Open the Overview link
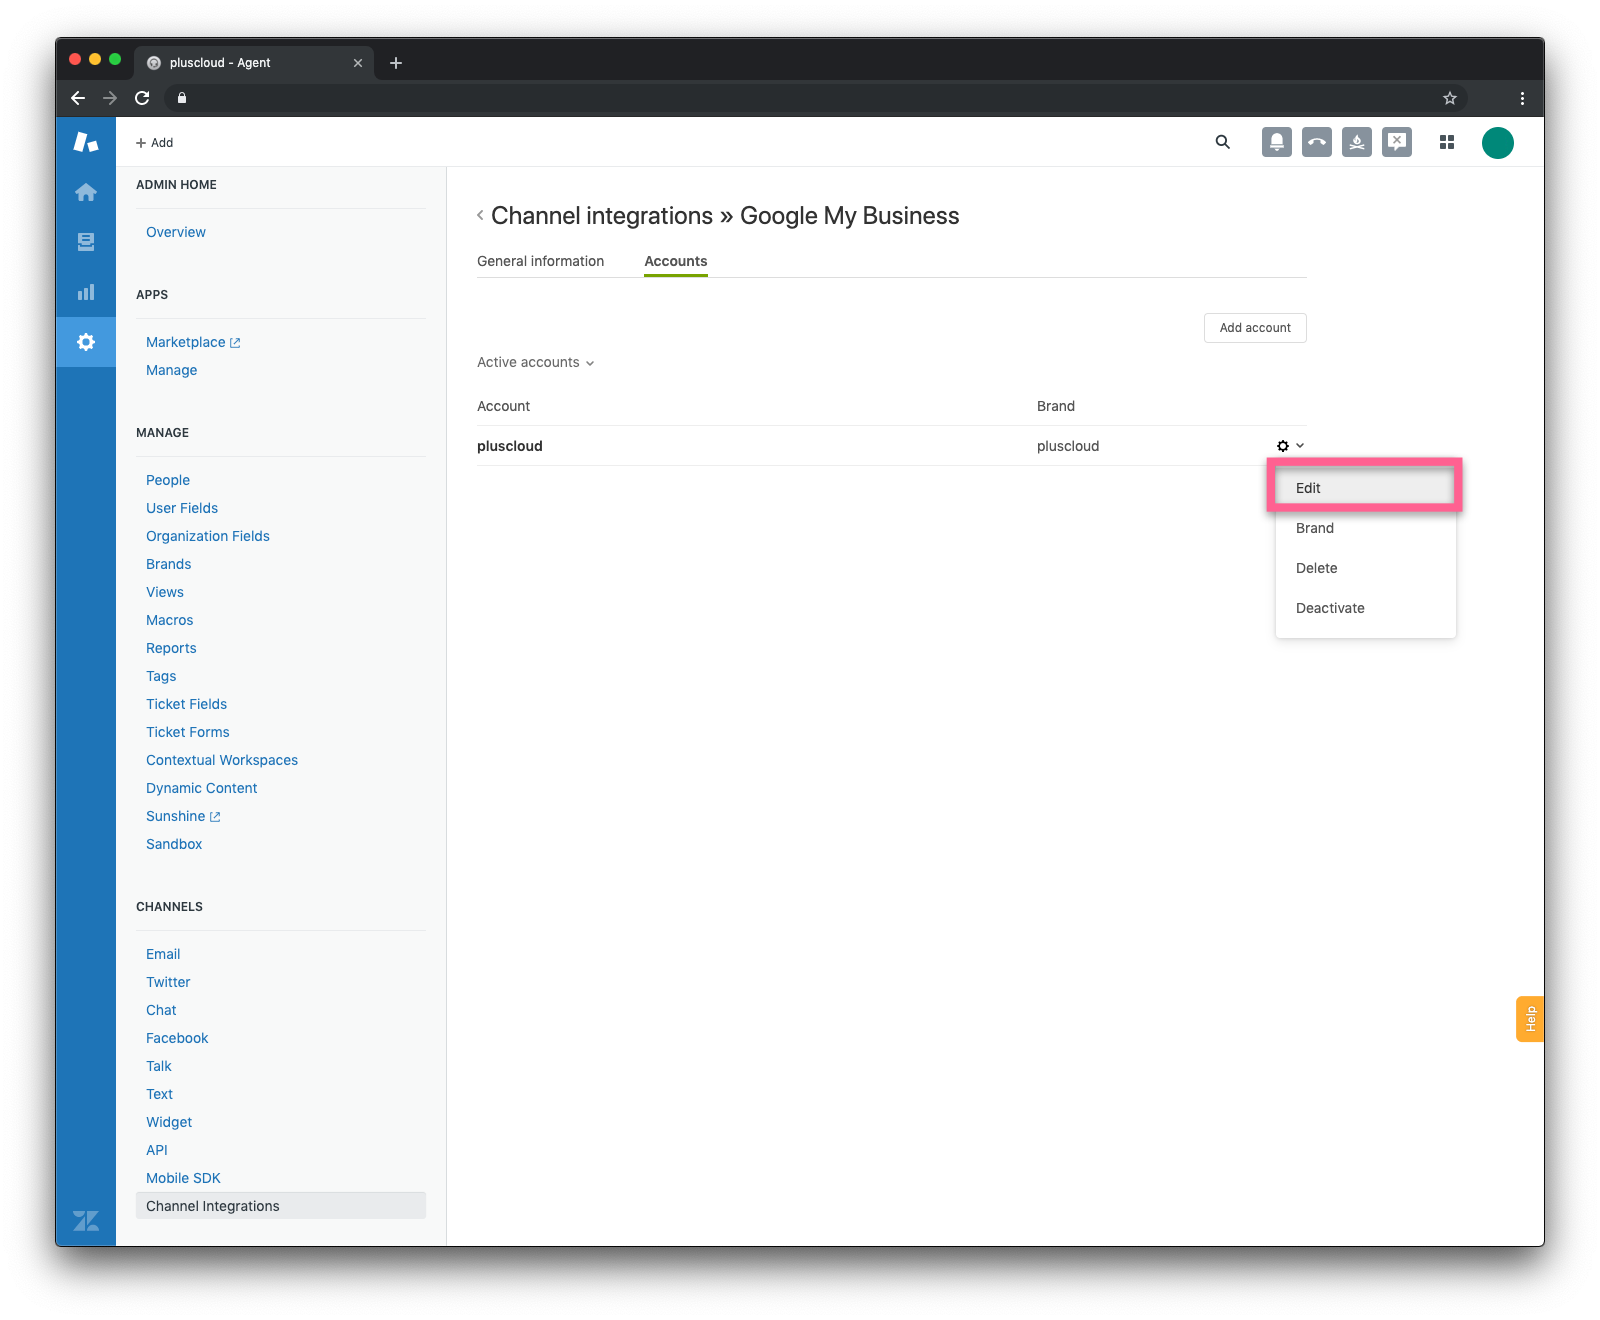This screenshot has height=1320, width=1600. 176,232
